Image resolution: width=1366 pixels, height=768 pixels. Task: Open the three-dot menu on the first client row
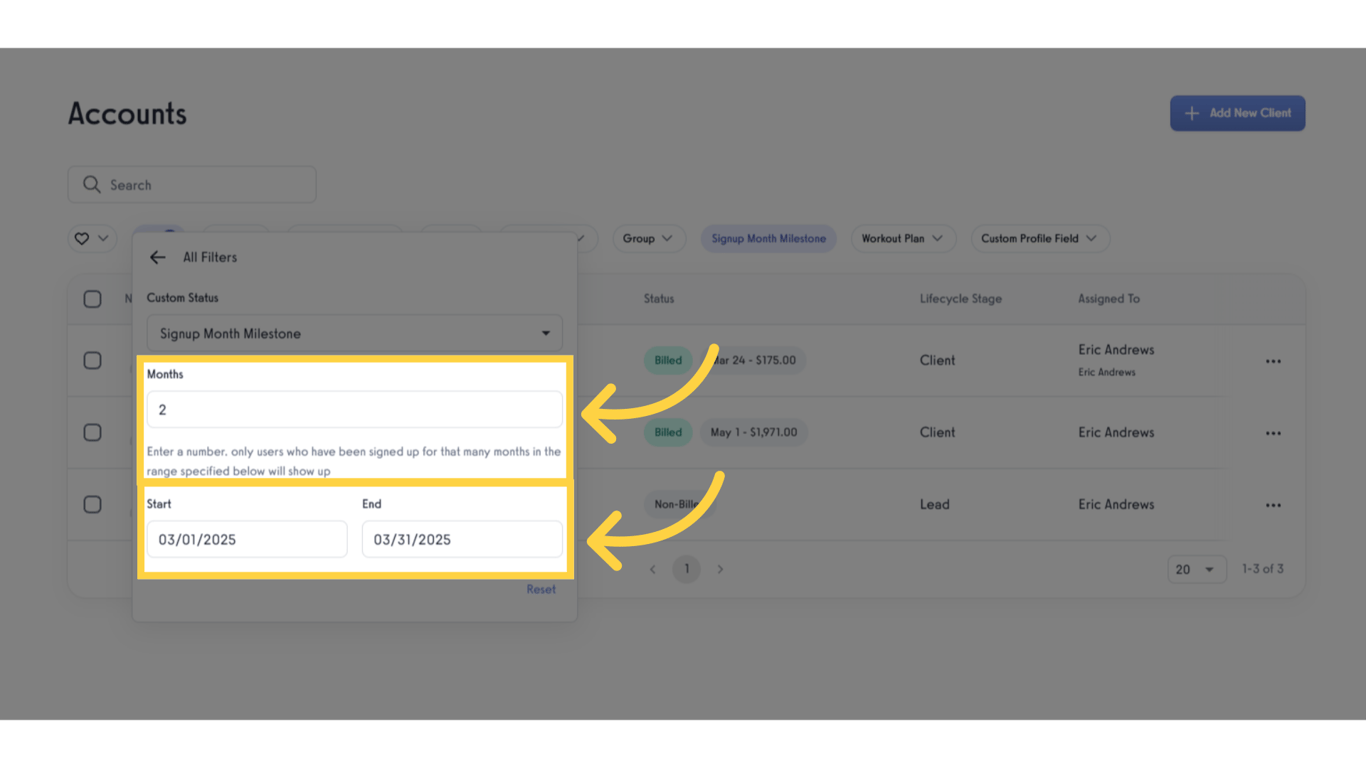click(1273, 360)
